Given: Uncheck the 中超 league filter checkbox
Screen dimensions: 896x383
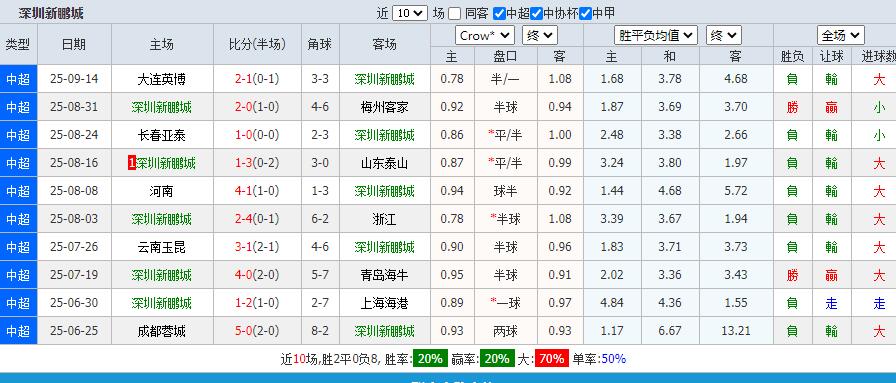Looking at the screenshot, I should pyautogui.click(x=499, y=13).
